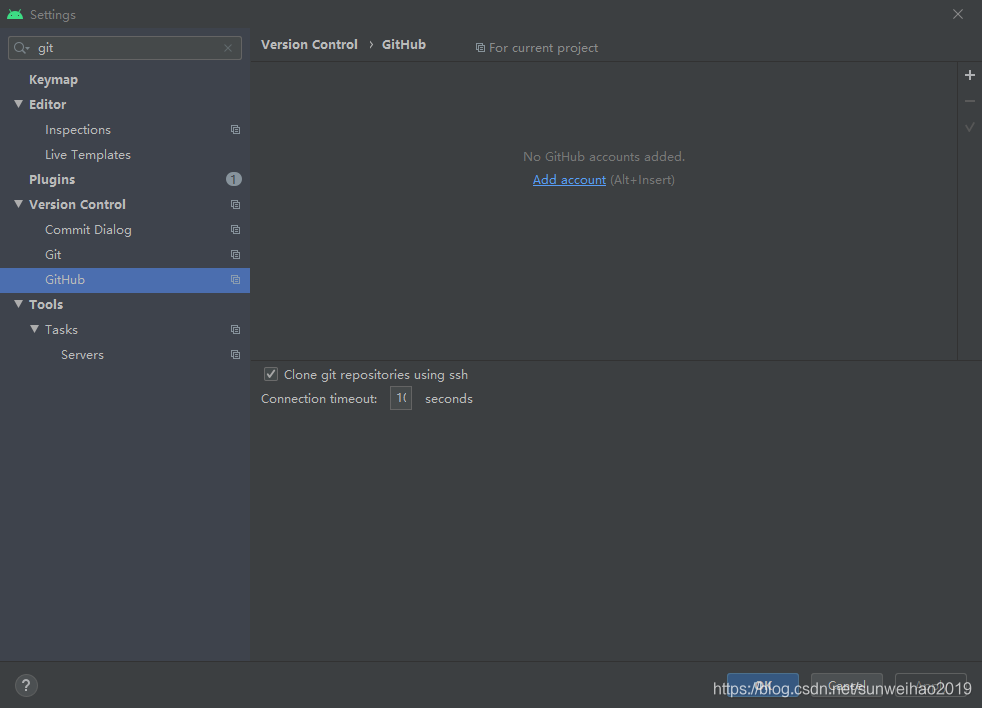This screenshot has height=708, width=982.
Task: Click project-level icon beside GitHub row
Action: pyautogui.click(x=235, y=279)
